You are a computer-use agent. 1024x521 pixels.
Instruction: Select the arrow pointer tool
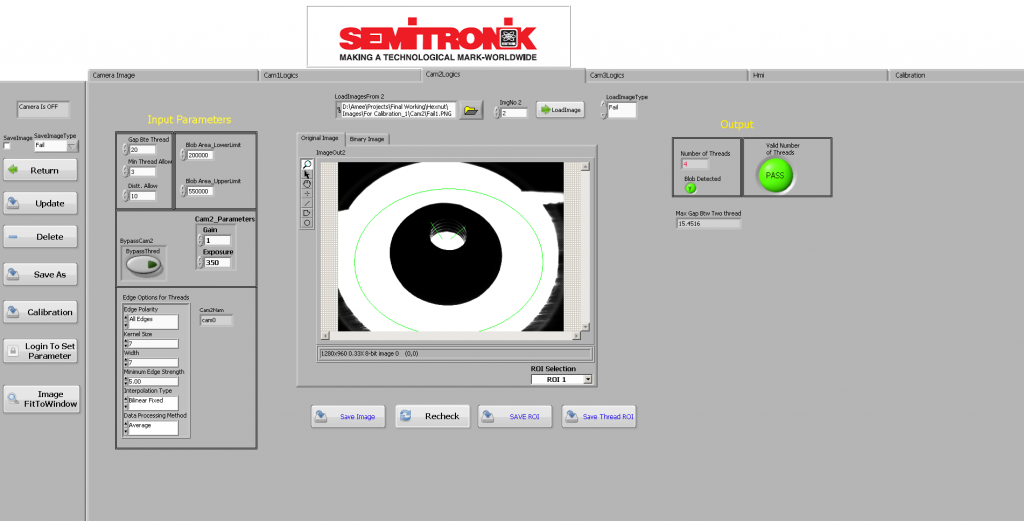307,174
